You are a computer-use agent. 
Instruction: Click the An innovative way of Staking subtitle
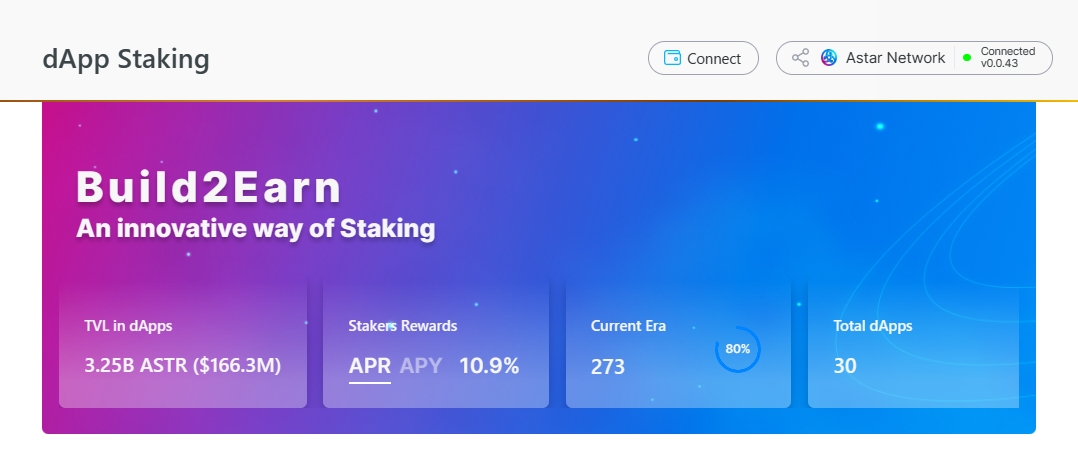255,229
